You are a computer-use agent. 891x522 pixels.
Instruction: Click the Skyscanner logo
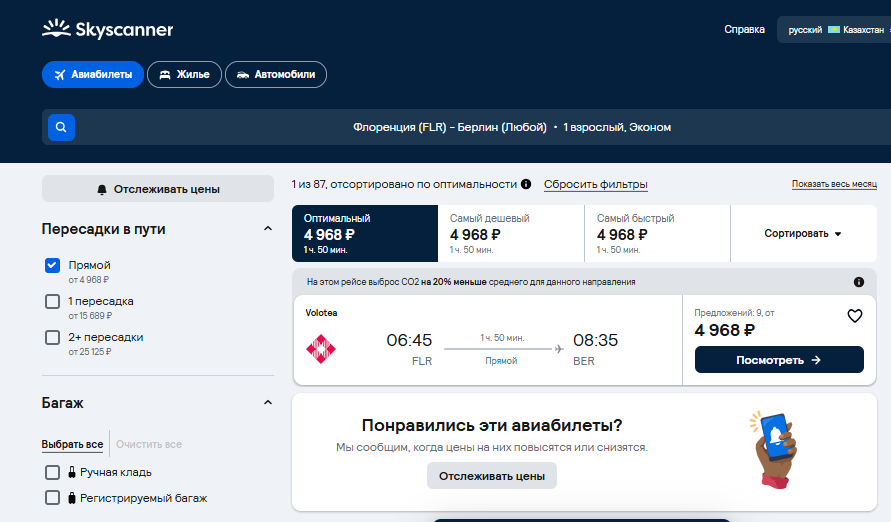point(107,29)
